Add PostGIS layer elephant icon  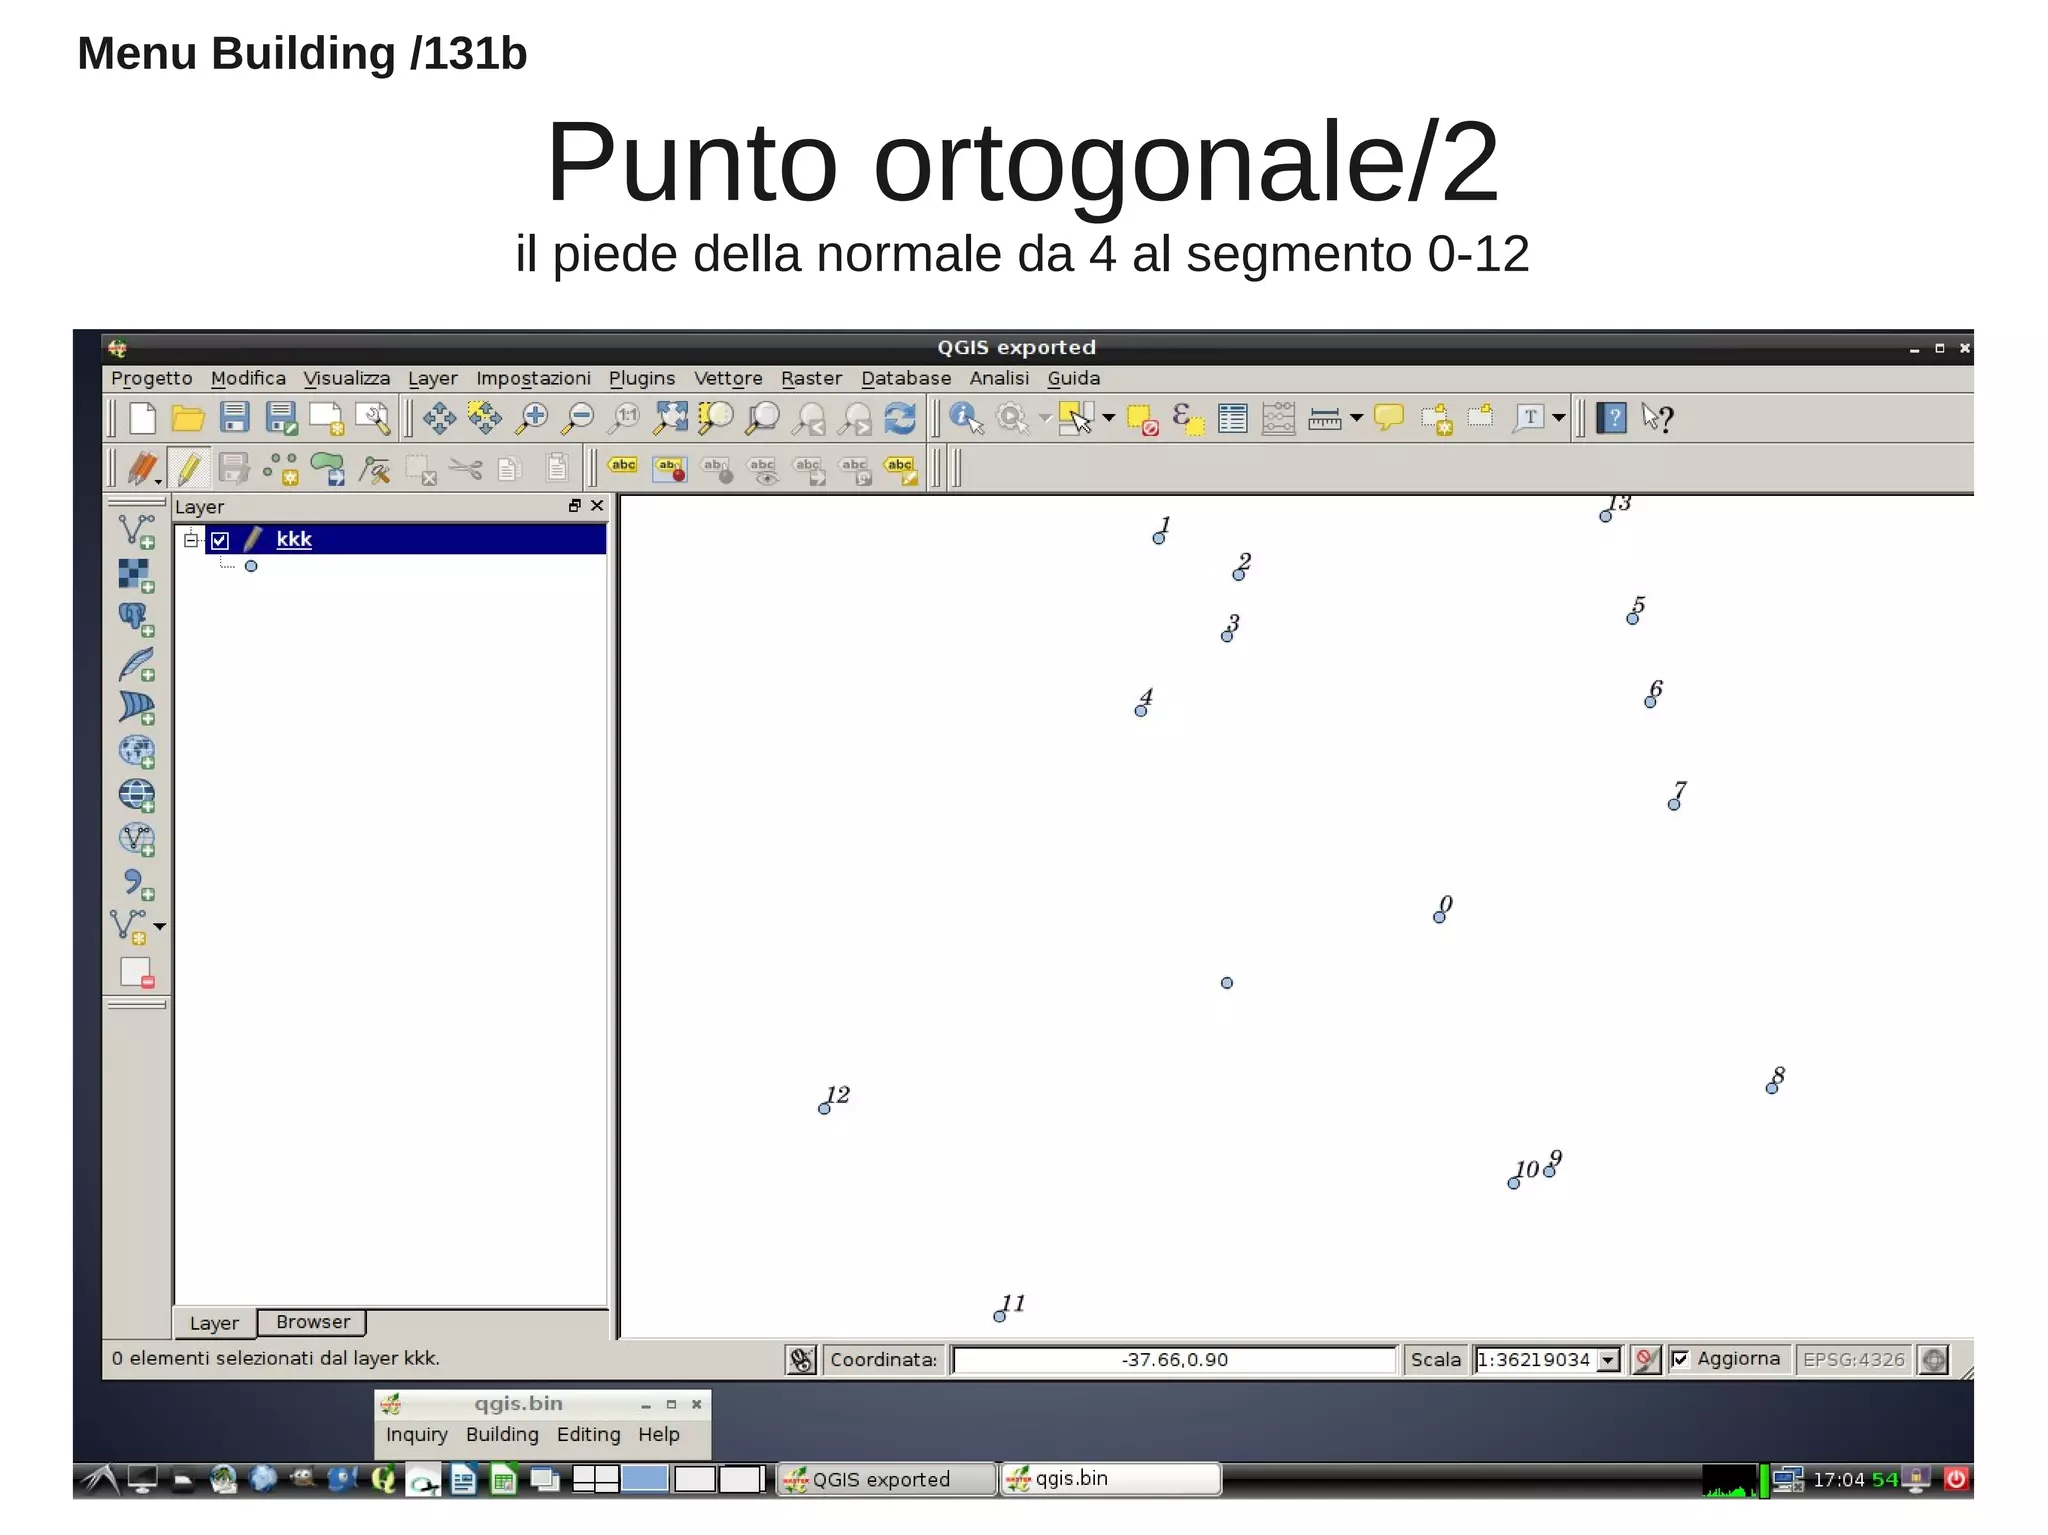[135, 619]
